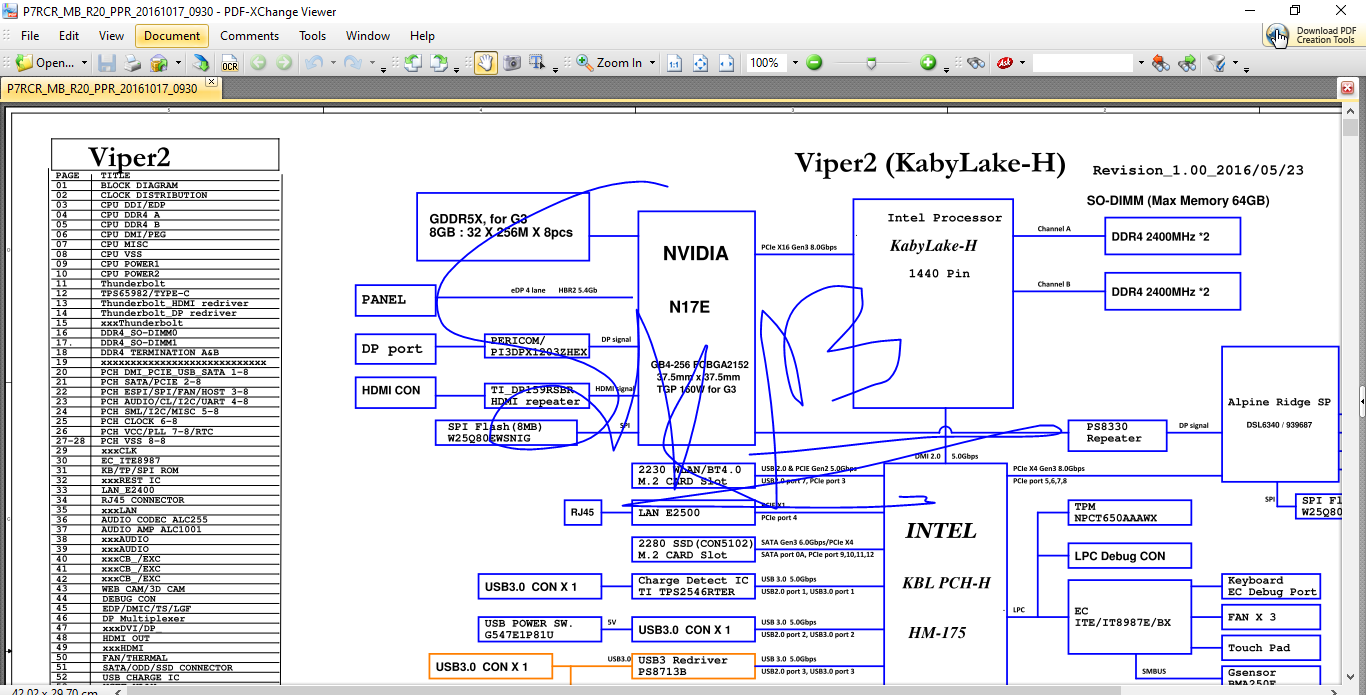This screenshot has width=1366, height=695.
Task: Find the next search match
Action: click(1187, 63)
